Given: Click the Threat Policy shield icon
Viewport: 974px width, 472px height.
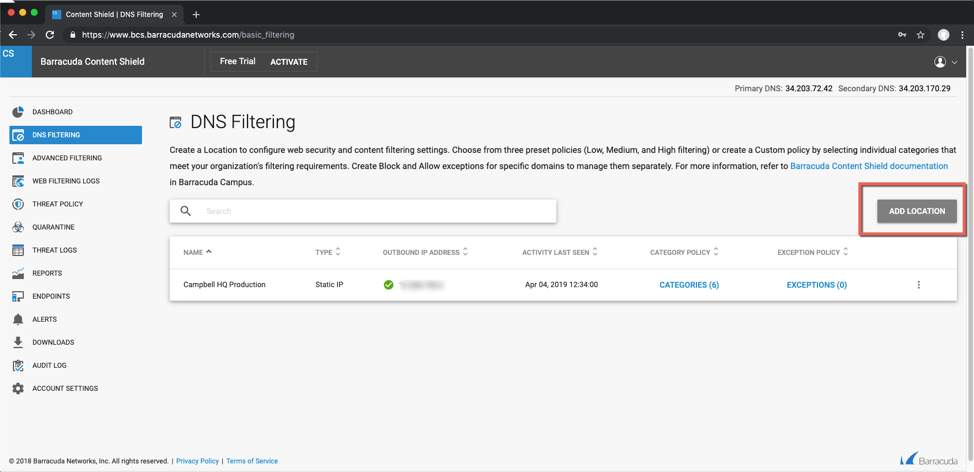Looking at the screenshot, I should tap(18, 204).
